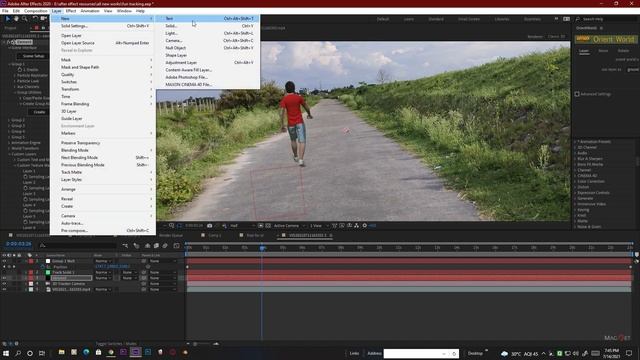Take a snapshot with camera icon
Screen dimensions: 640x360
209,226
